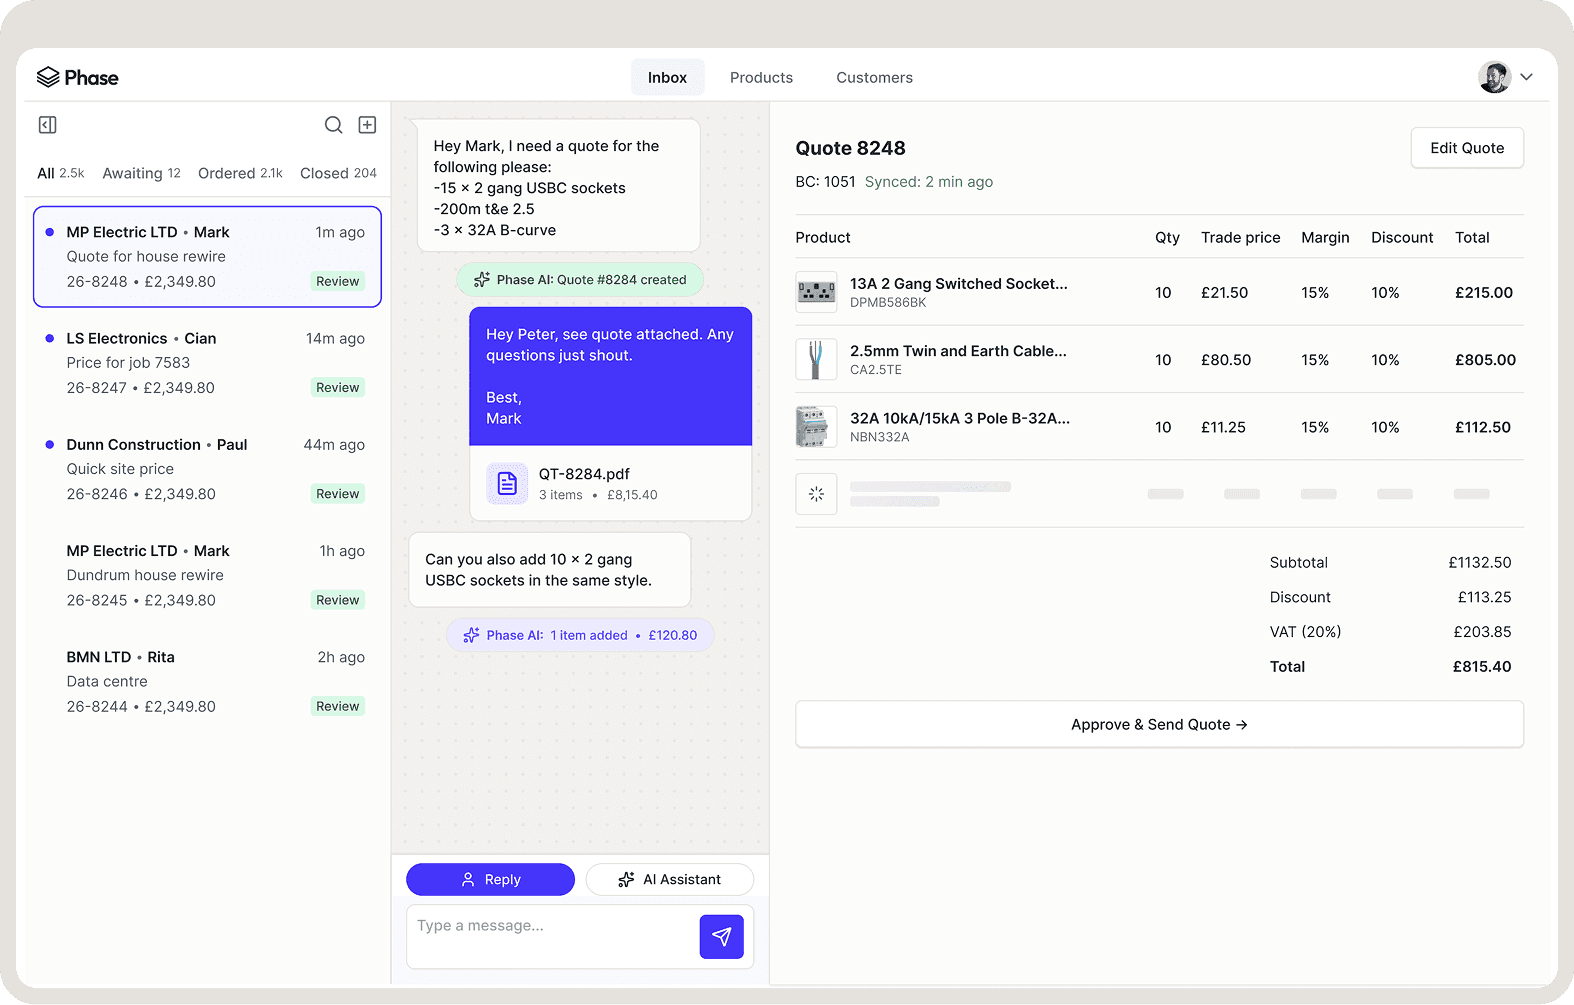Click the loading spinner row icon
1574x1005 pixels.
click(816, 494)
